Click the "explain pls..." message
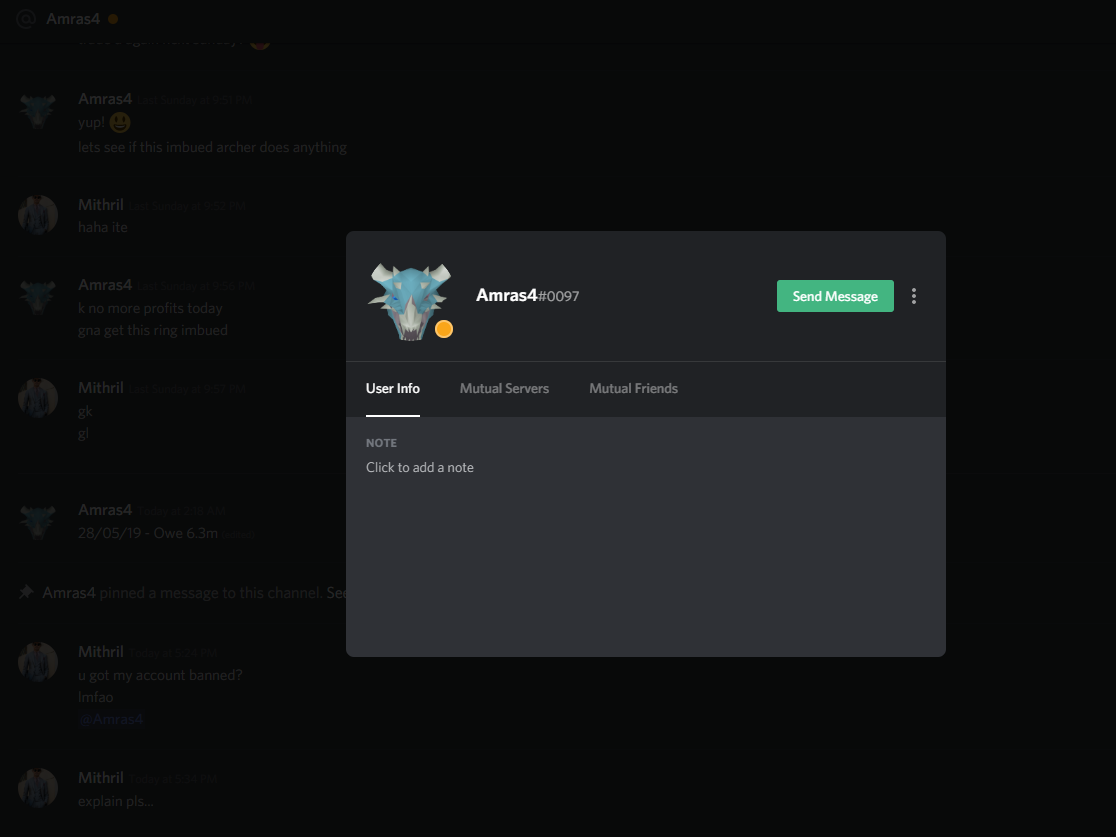Image resolution: width=1116 pixels, height=837 pixels. [x=115, y=801]
